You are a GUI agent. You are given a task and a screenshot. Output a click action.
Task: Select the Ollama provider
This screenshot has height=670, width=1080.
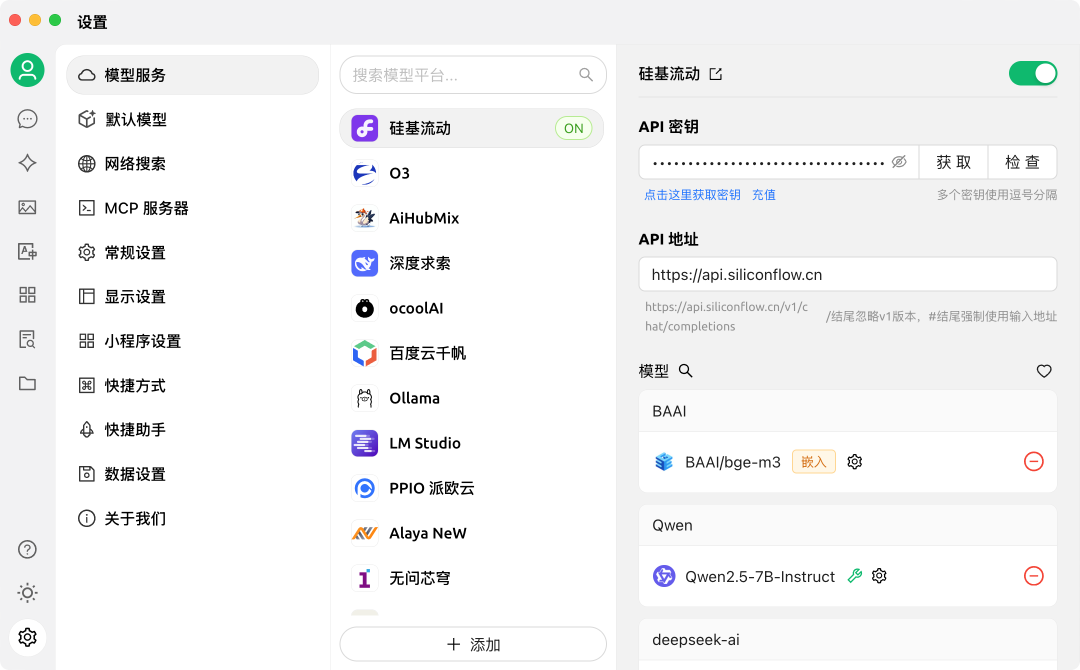pyautogui.click(x=472, y=398)
